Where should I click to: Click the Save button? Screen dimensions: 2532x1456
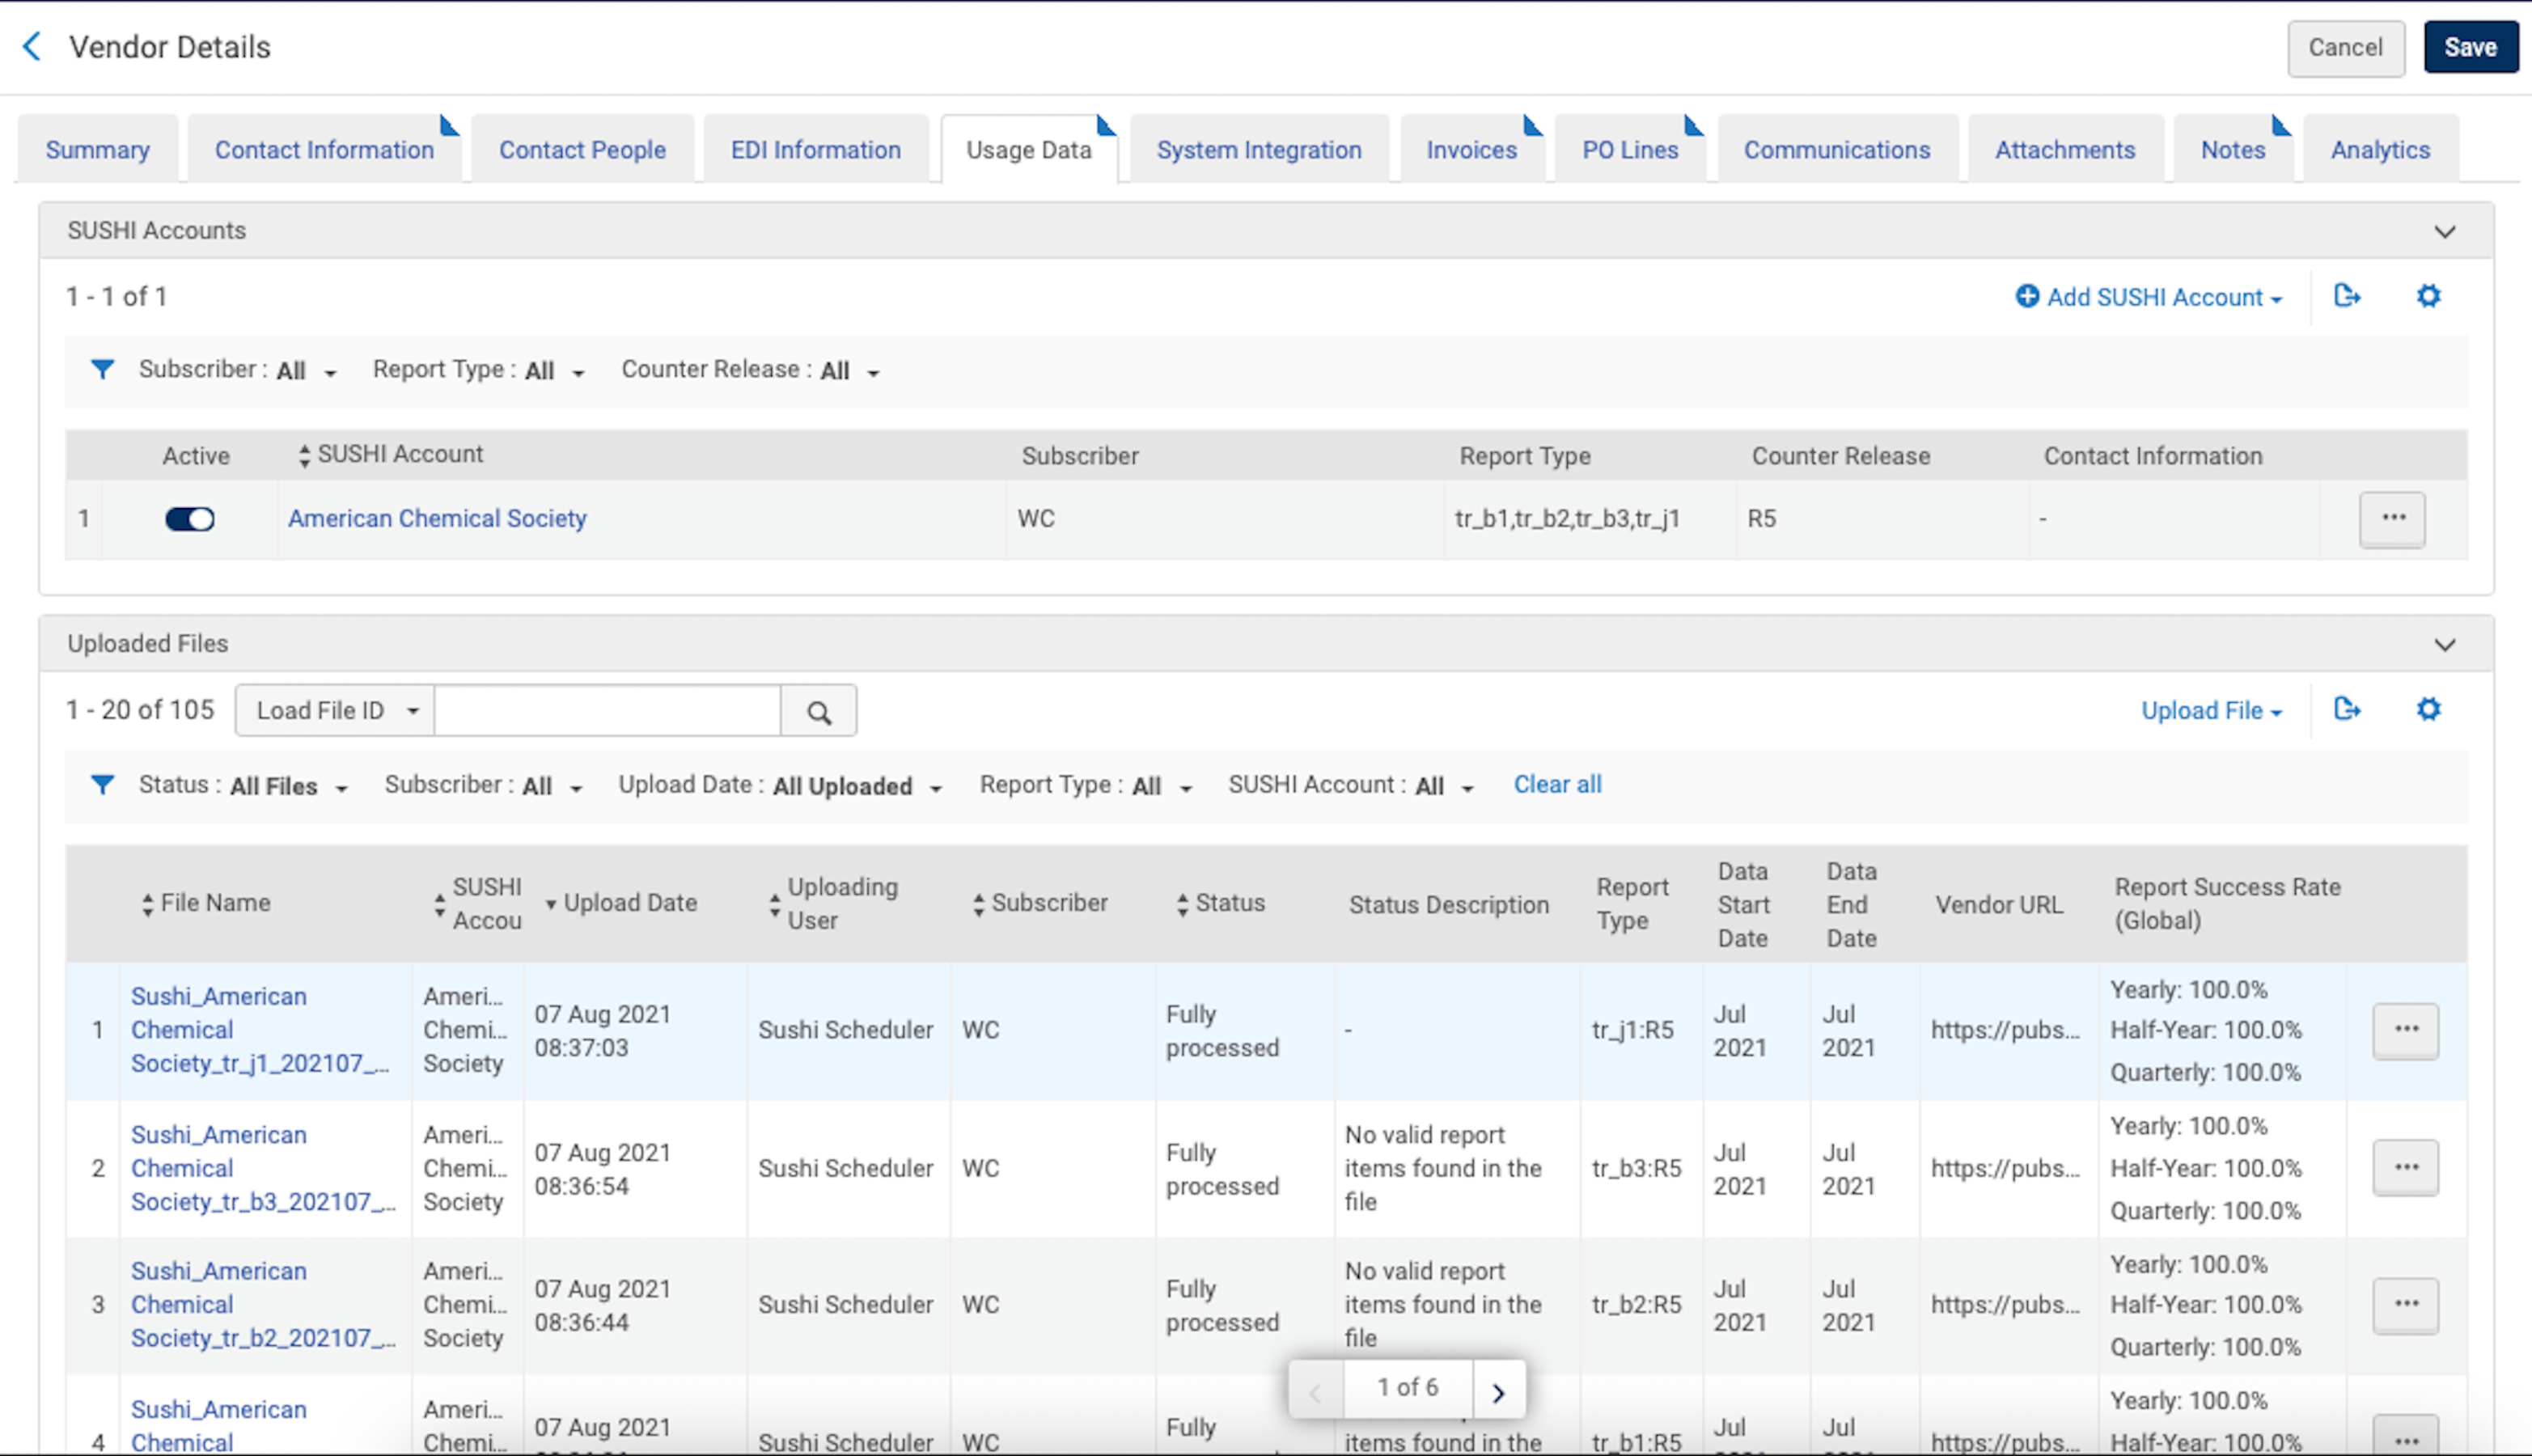pyautogui.click(x=2469, y=47)
